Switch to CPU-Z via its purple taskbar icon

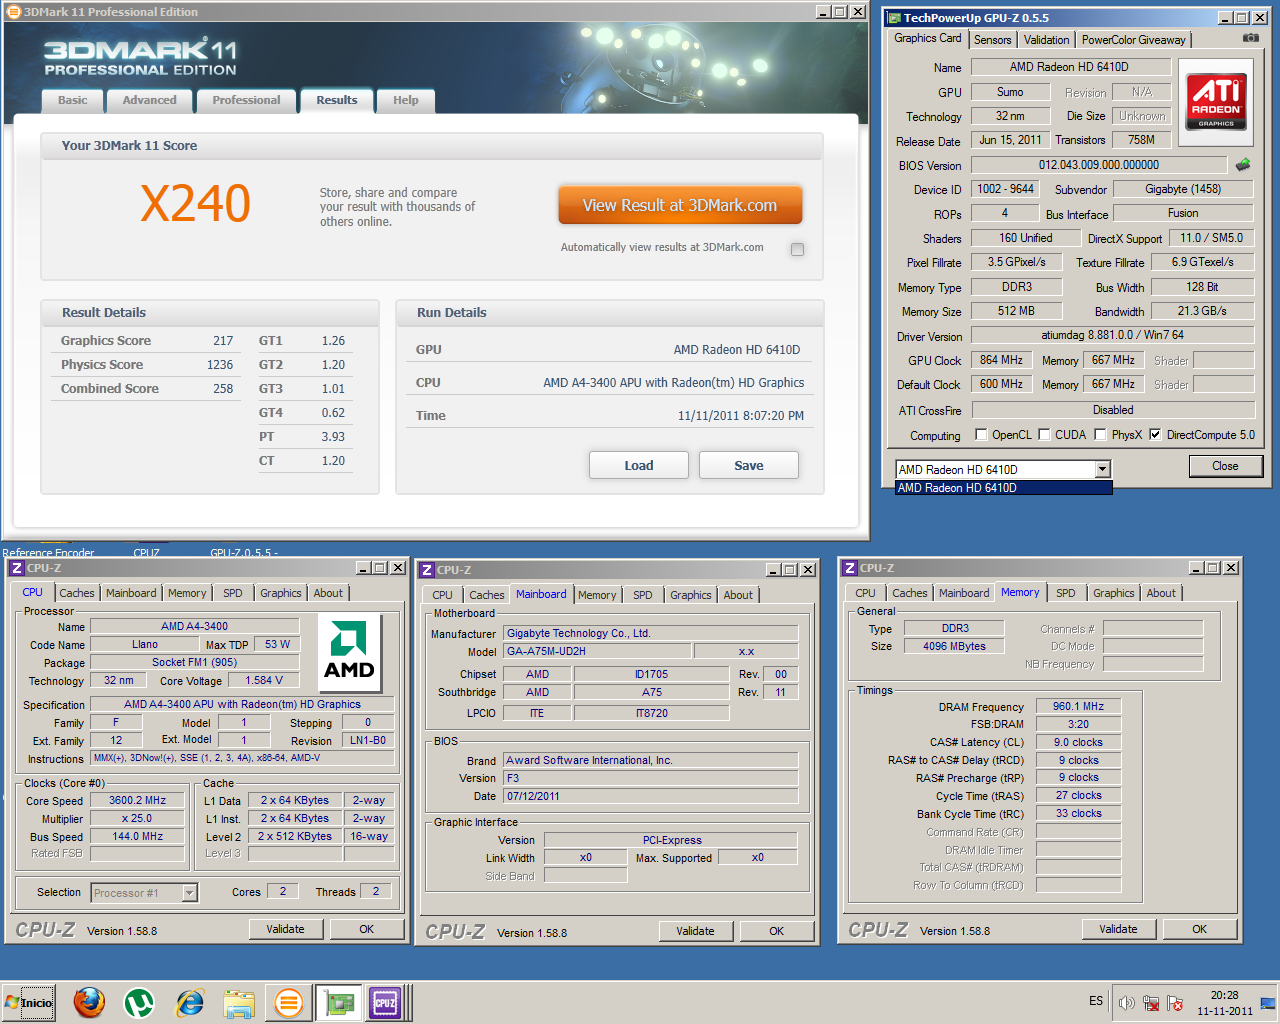click(385, 1003)
